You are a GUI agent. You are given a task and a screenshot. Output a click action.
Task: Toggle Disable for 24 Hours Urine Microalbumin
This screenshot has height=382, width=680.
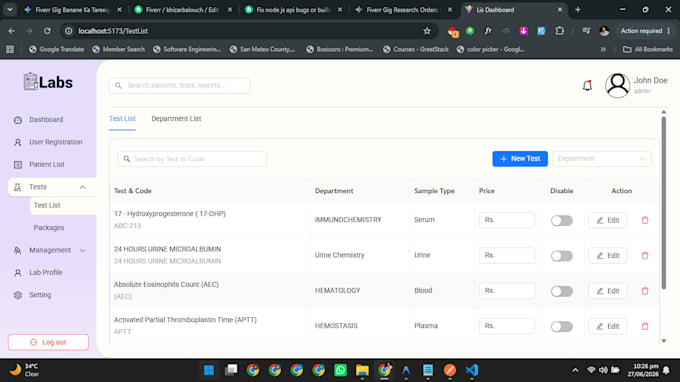562,256
